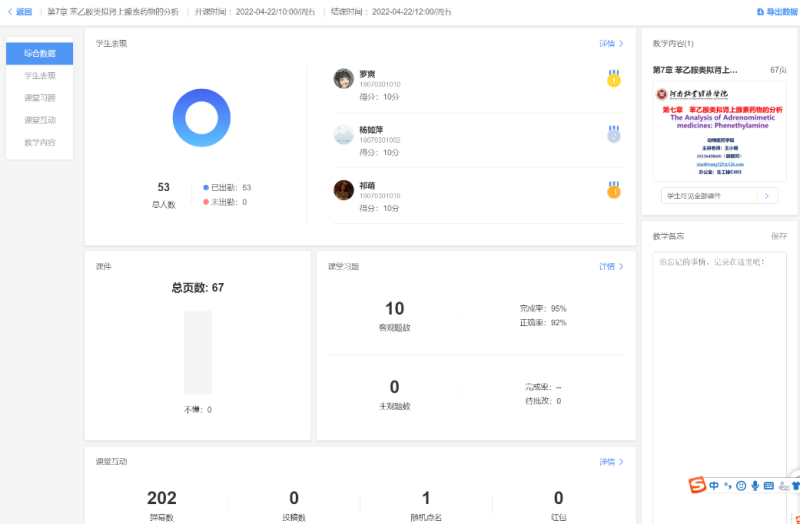800x524 pixels.
Task: Click the 导出数据 export data icon
Action: point(759,12)
